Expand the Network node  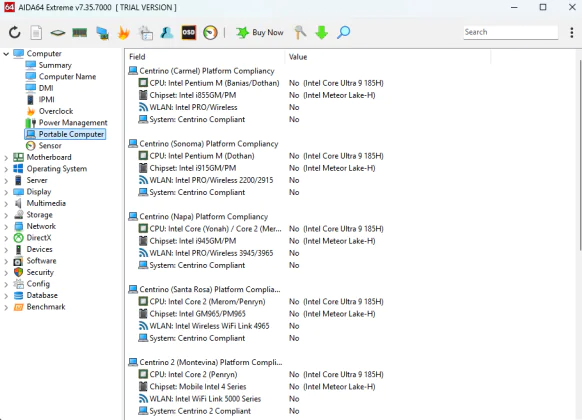(6, 227)
